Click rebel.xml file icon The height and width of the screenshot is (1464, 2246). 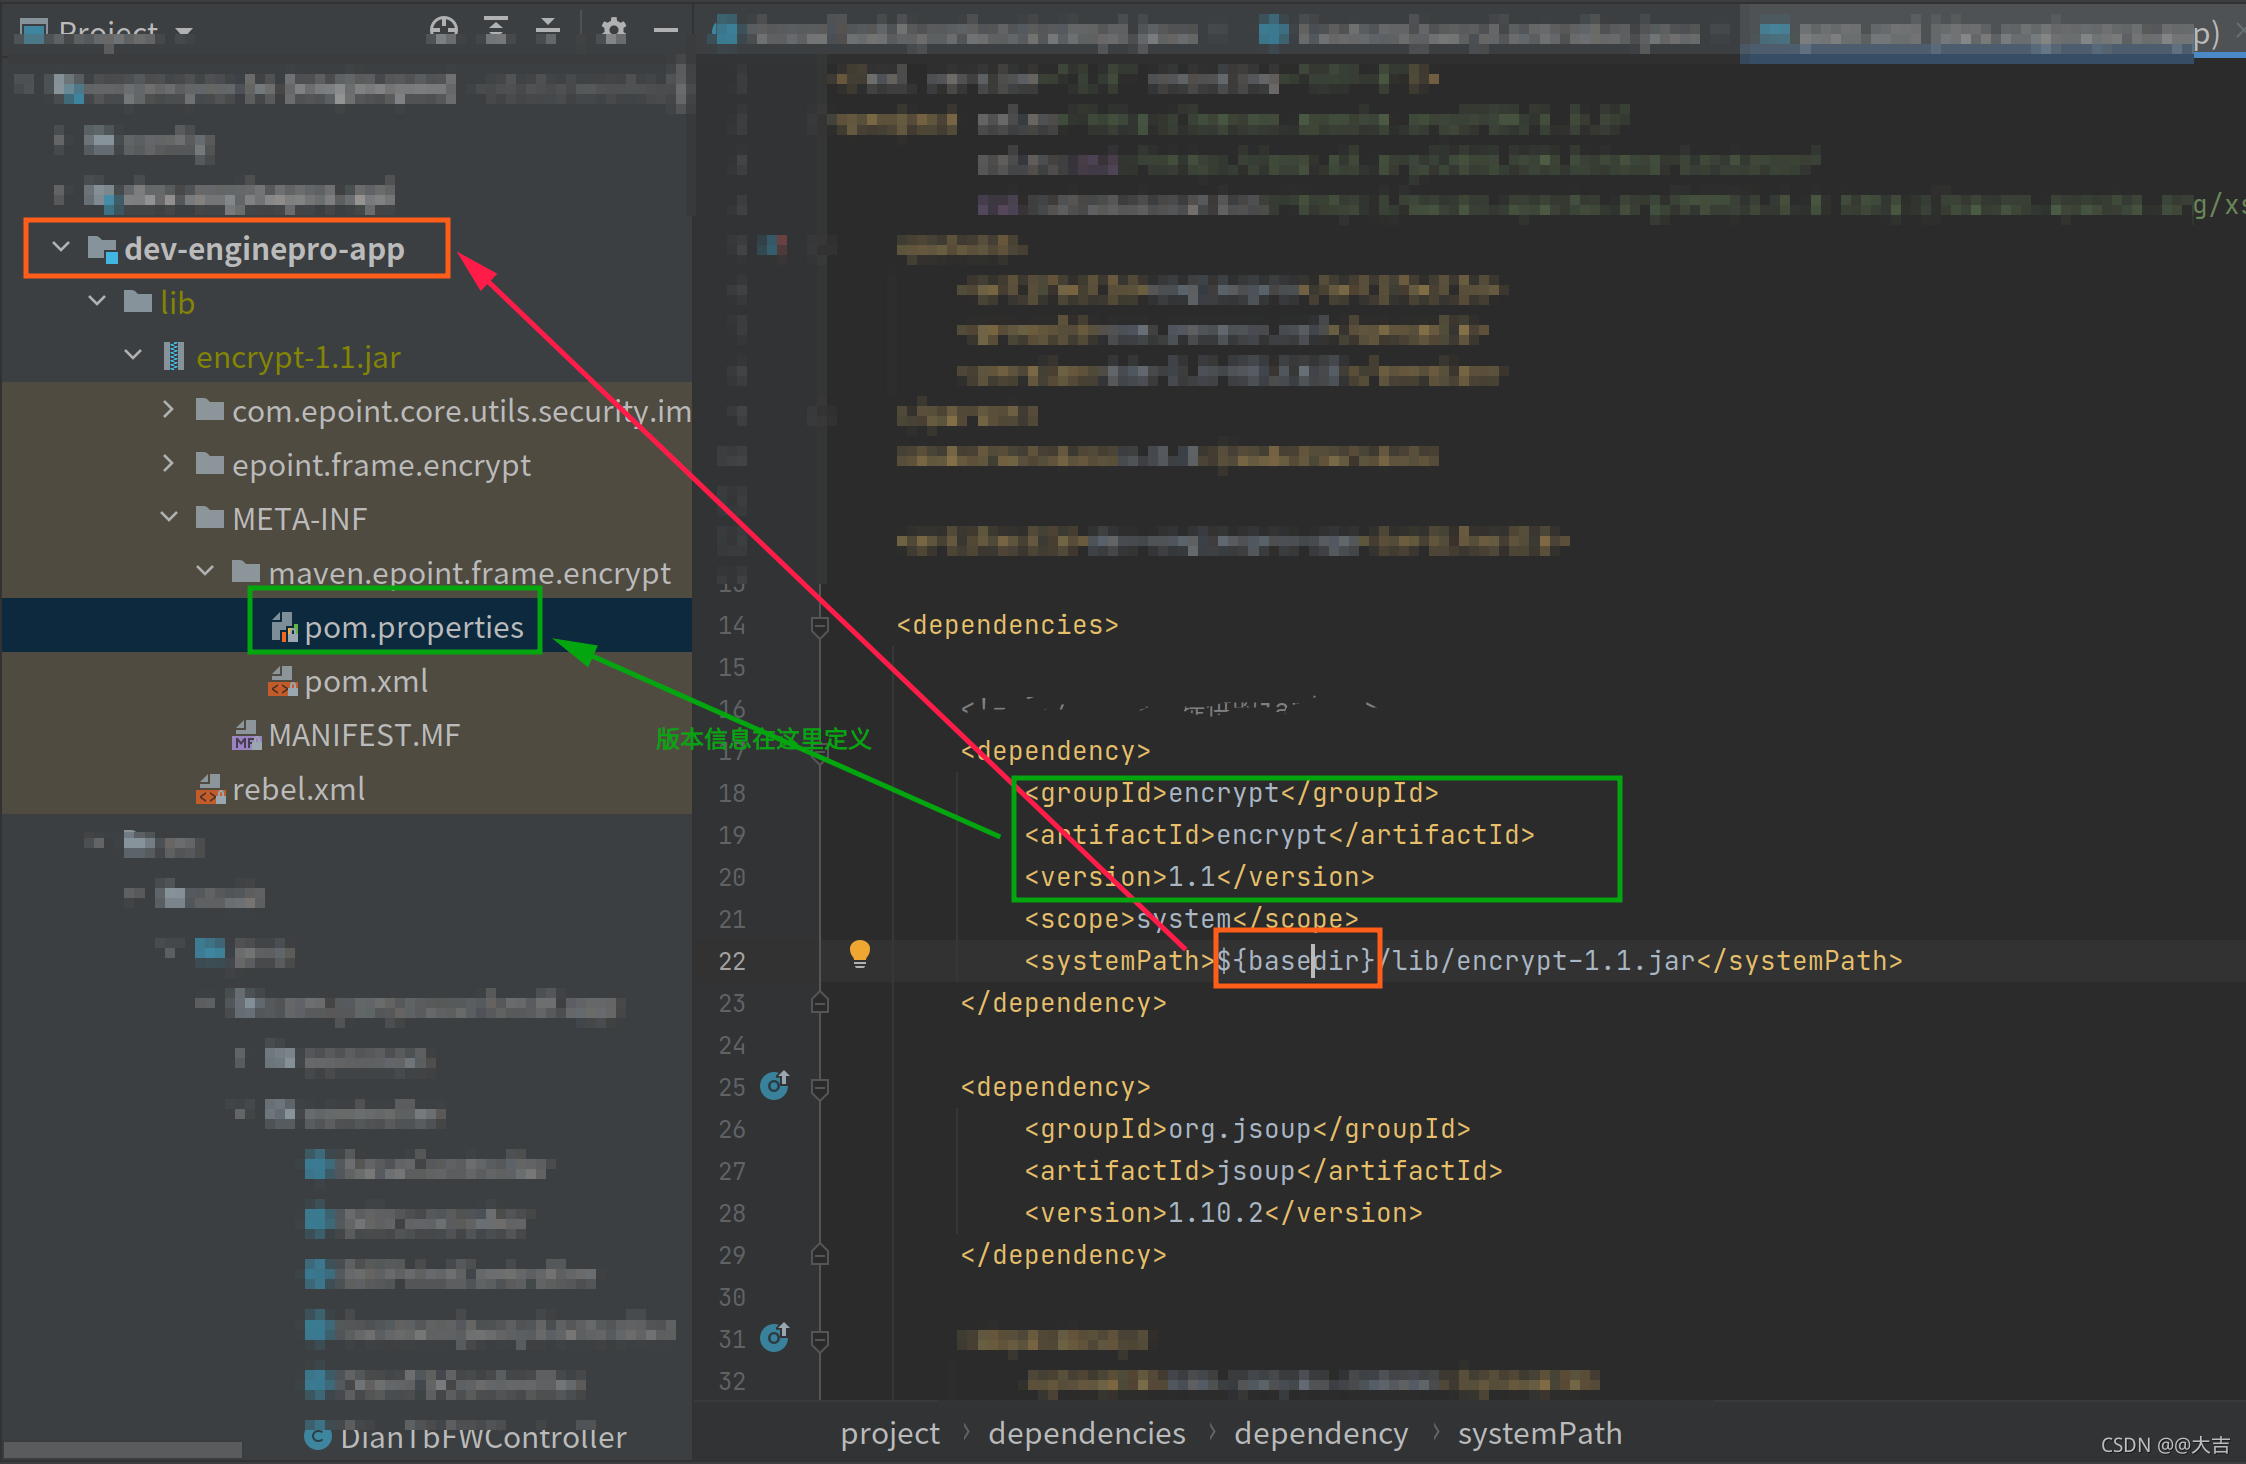[x=210, y=789]
